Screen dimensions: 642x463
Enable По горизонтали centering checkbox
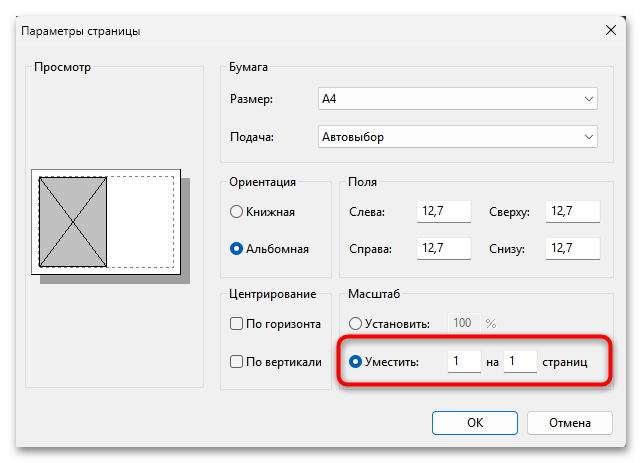[237, 324]
